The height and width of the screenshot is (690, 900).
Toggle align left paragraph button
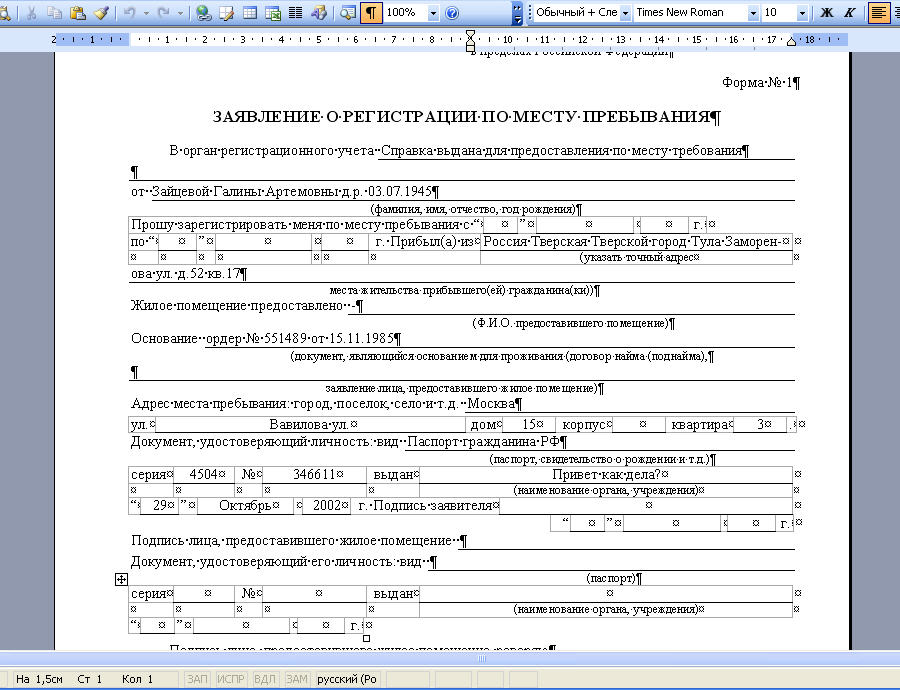point(879,13)
